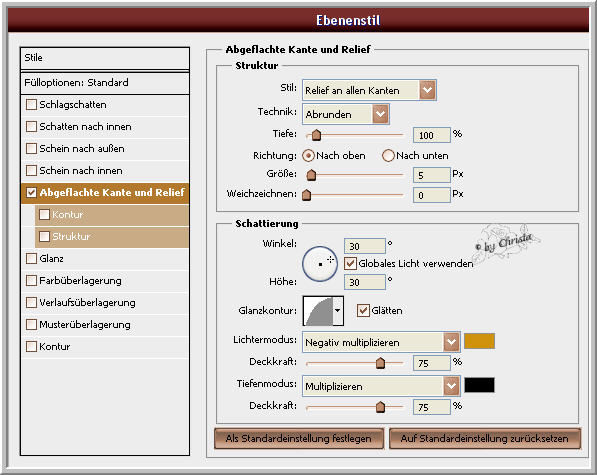The image size is (597, 475).
Task: Click Als Standardeinstellung festlegen button
Action: click(299, 438)
